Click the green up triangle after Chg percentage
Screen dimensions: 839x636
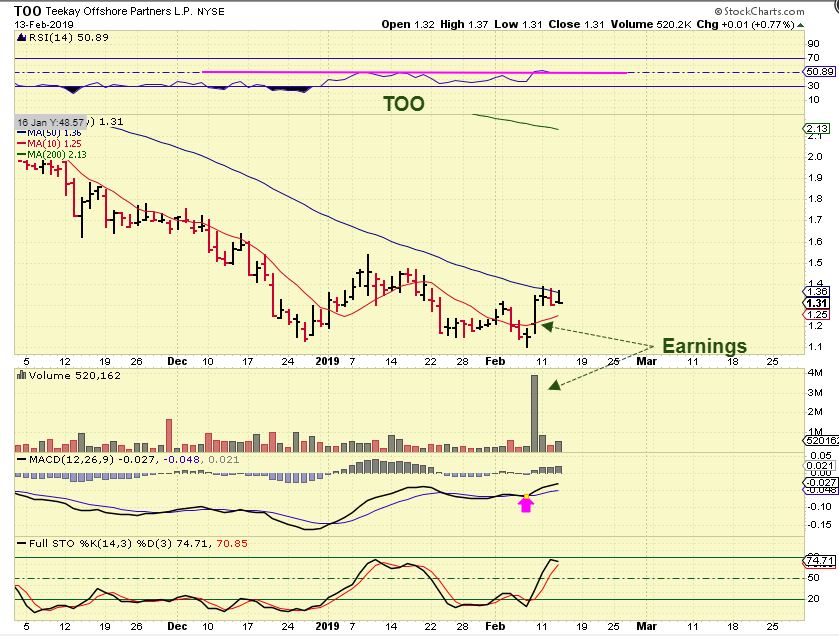click(800, 25)
